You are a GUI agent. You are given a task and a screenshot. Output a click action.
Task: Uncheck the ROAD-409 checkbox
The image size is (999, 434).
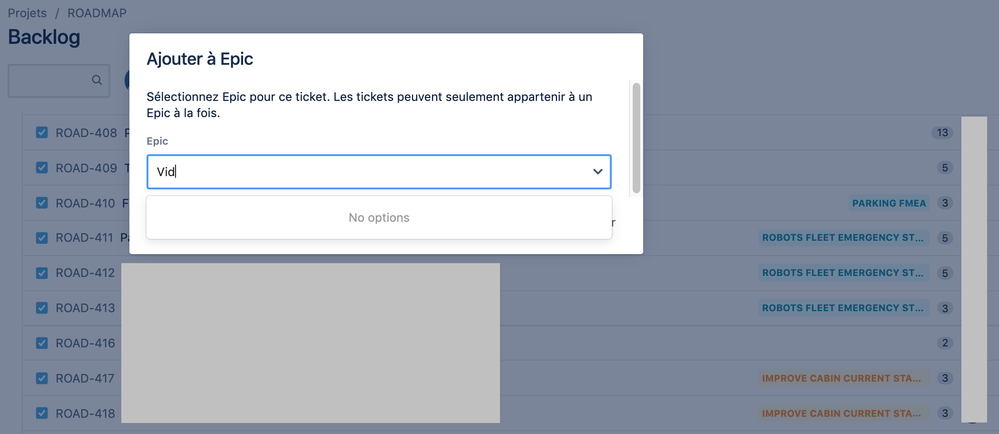(42, 168)
